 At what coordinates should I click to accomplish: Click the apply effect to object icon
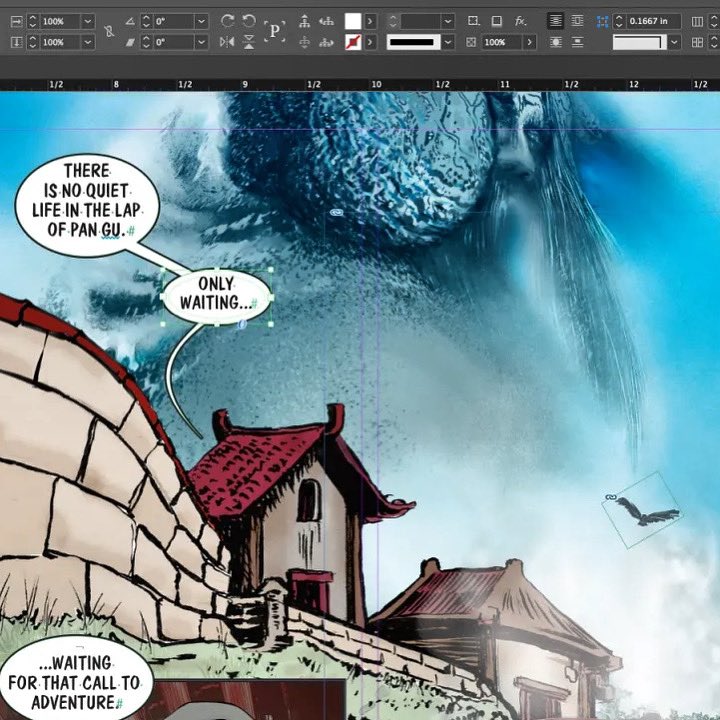click(473, 21)
